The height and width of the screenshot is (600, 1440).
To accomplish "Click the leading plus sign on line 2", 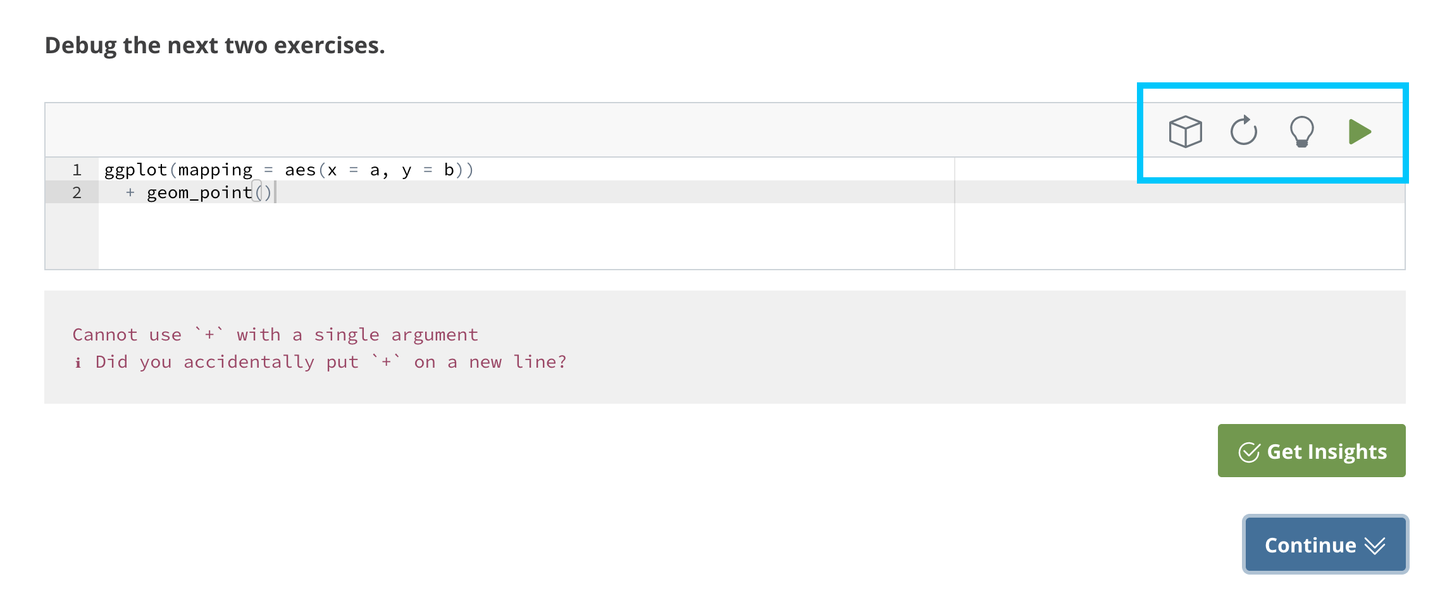I will tap(130, 192).
